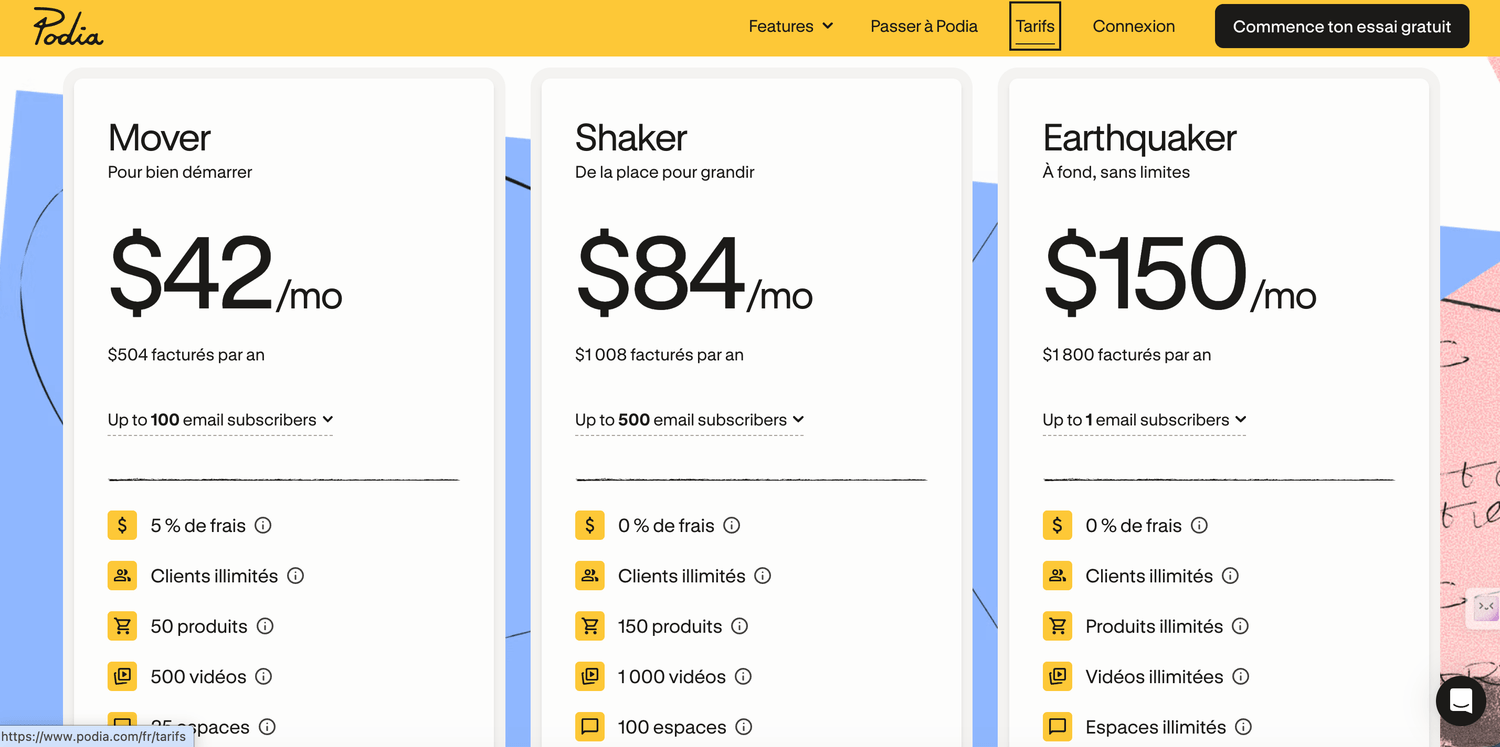Click info icon beside Earthquaker's Clients illimités
The height and width of the screenshot is (747, 1500).
click(x=1230, y=576)
